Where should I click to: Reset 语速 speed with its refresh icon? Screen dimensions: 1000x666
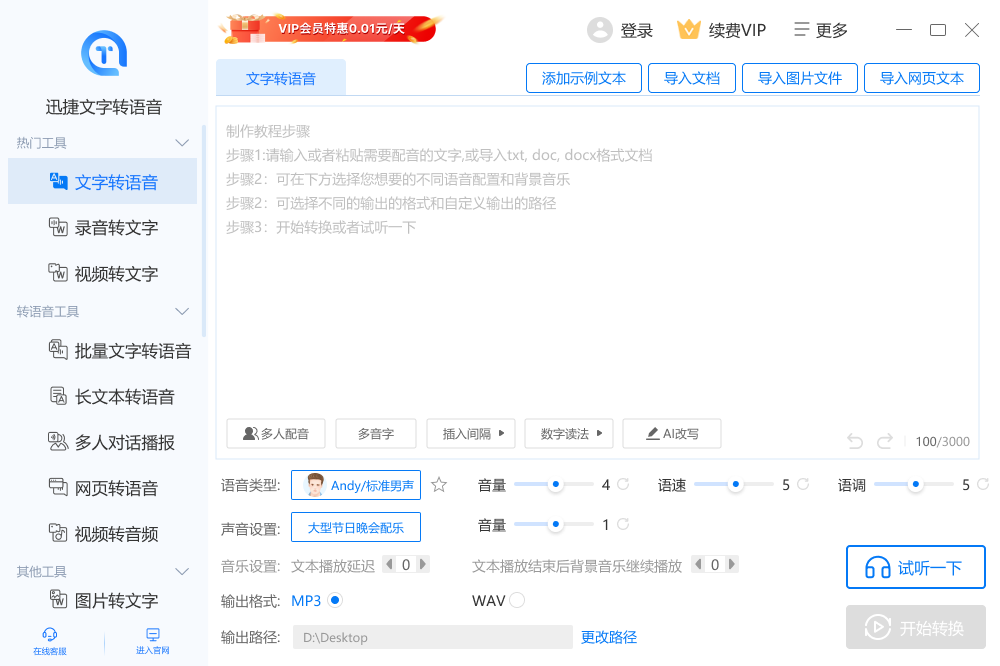click(803, 485)
